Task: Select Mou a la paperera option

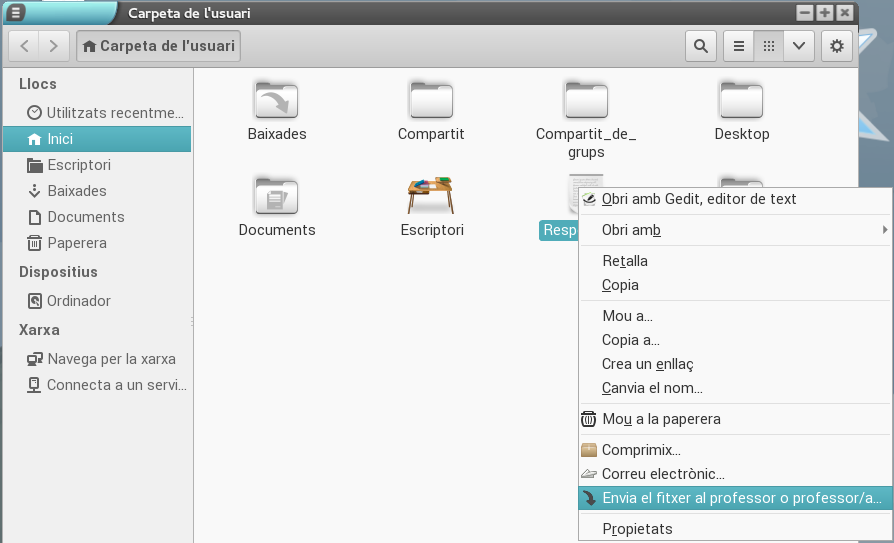Action: (x=660, y=419)
